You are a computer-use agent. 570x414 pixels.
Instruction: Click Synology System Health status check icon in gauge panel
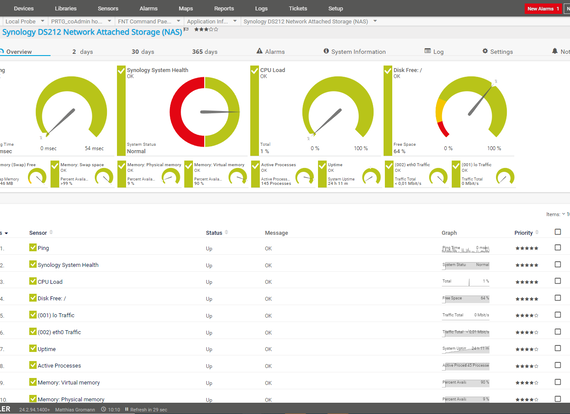121,70
